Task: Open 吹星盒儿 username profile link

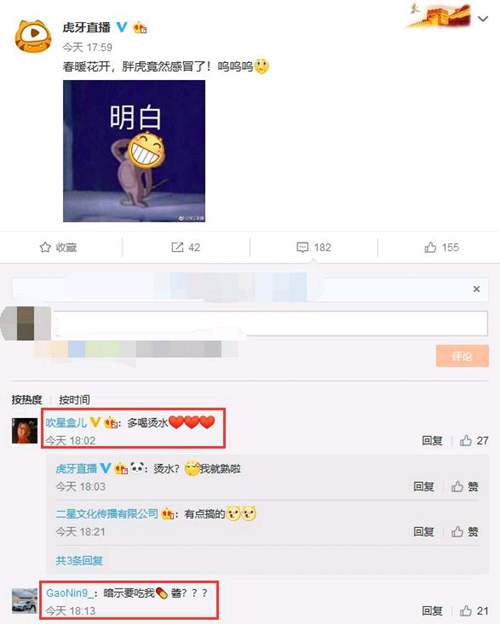Action: [x=66, y=422]
